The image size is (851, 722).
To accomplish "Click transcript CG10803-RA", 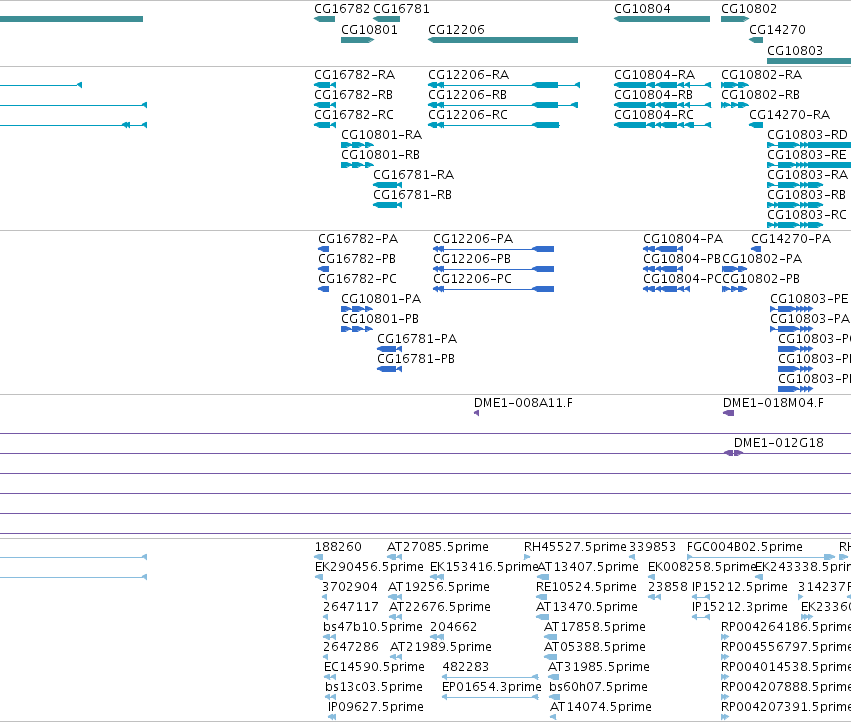I will 807,175.
